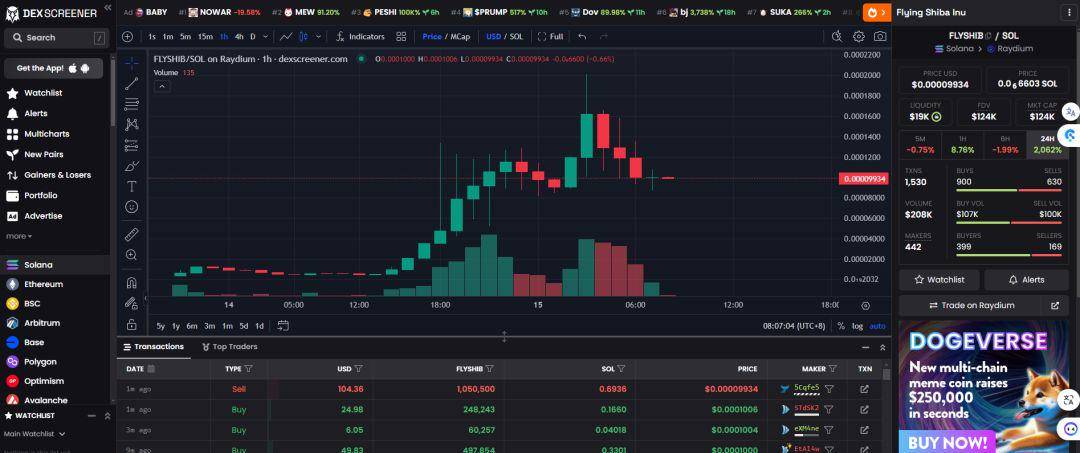Switch to the Top Traders tab
This screenshot has width=1080, height=453.
point(229,346)
